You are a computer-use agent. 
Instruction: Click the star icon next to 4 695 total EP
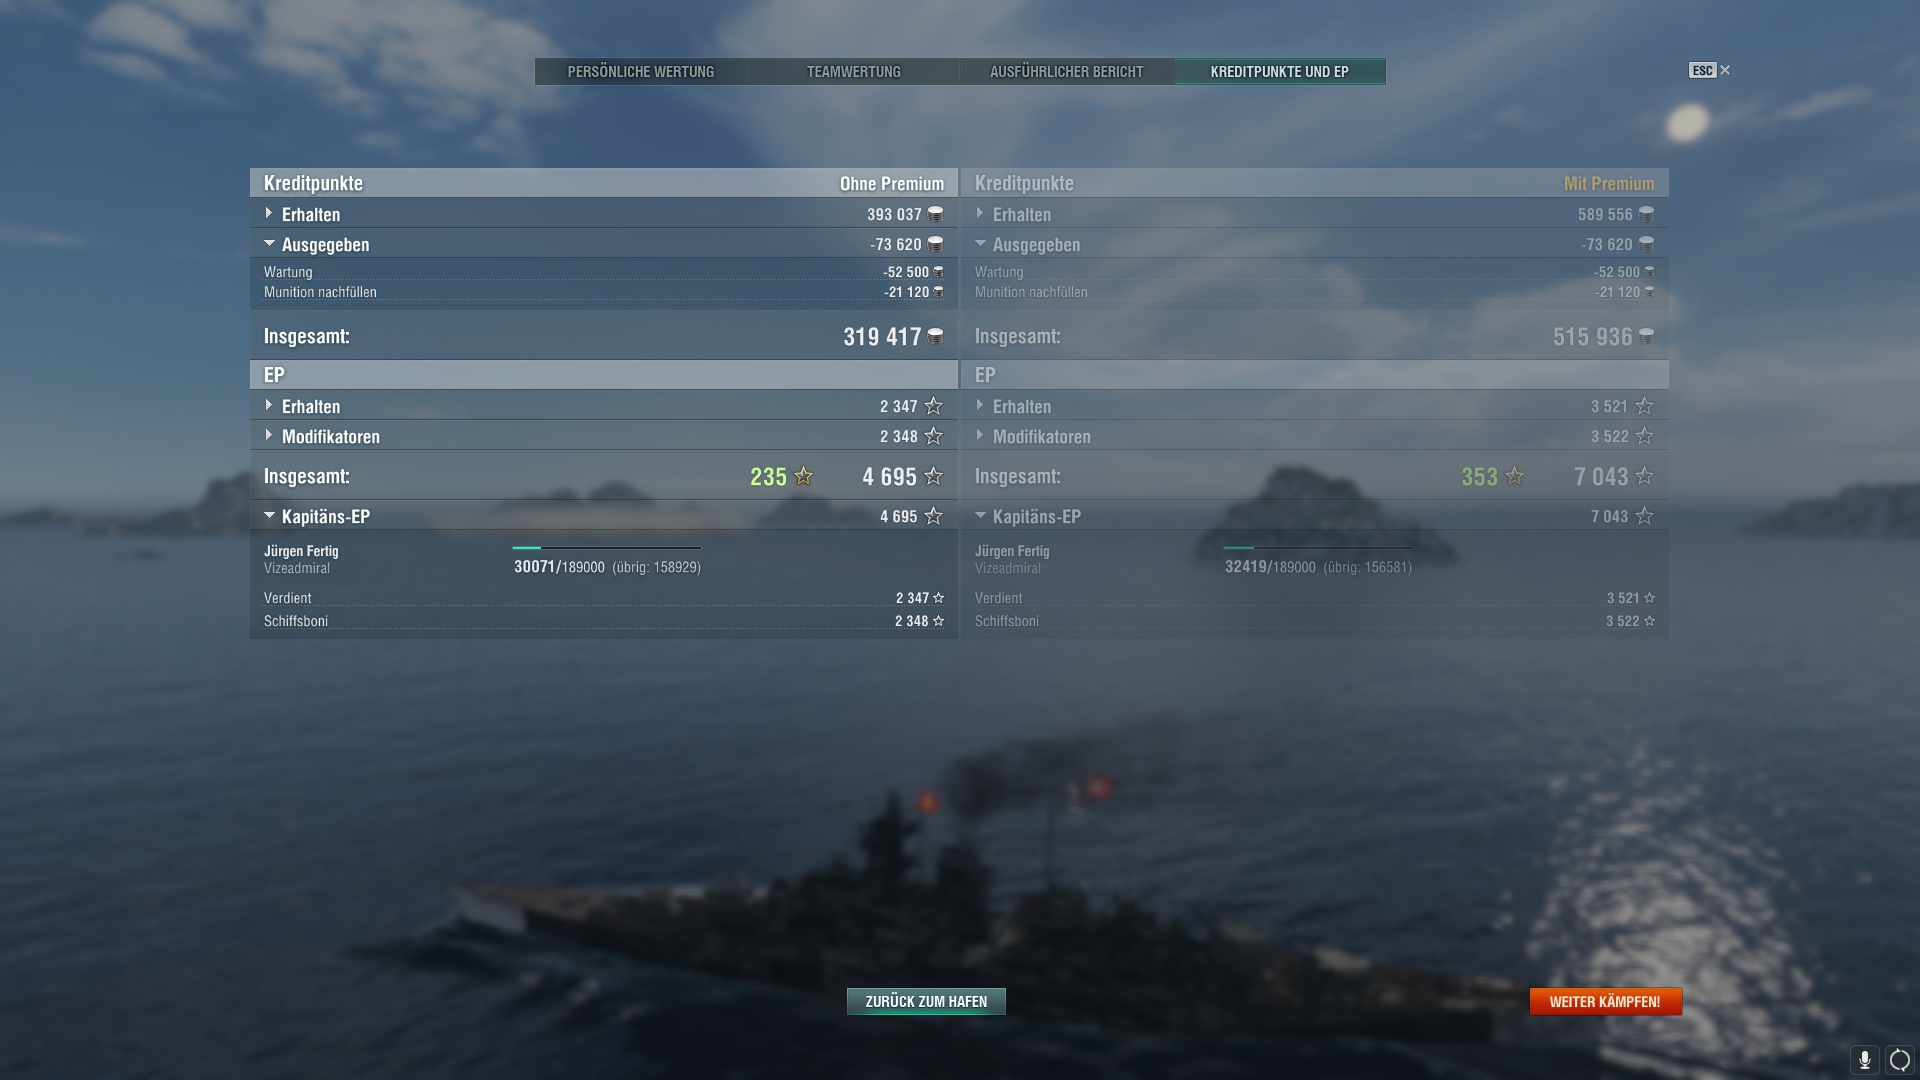(933, 476)
